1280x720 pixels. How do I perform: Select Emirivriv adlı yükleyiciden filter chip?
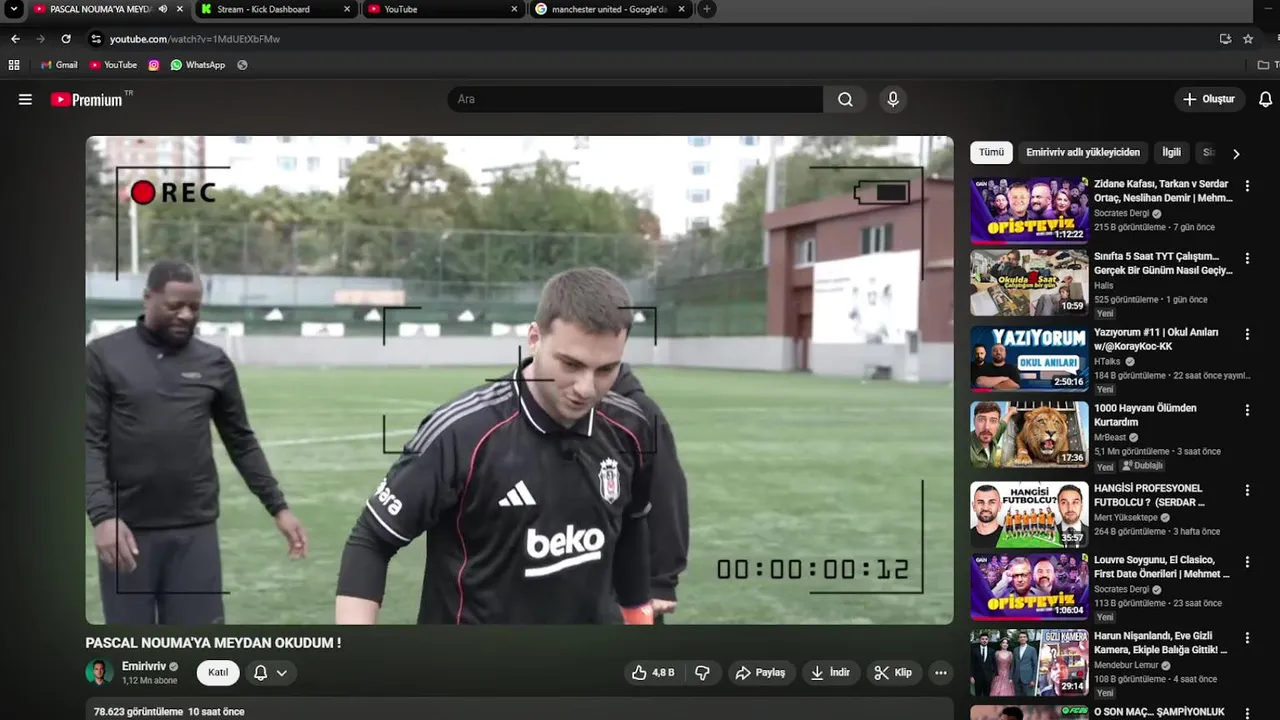(x=1083, y=153)
